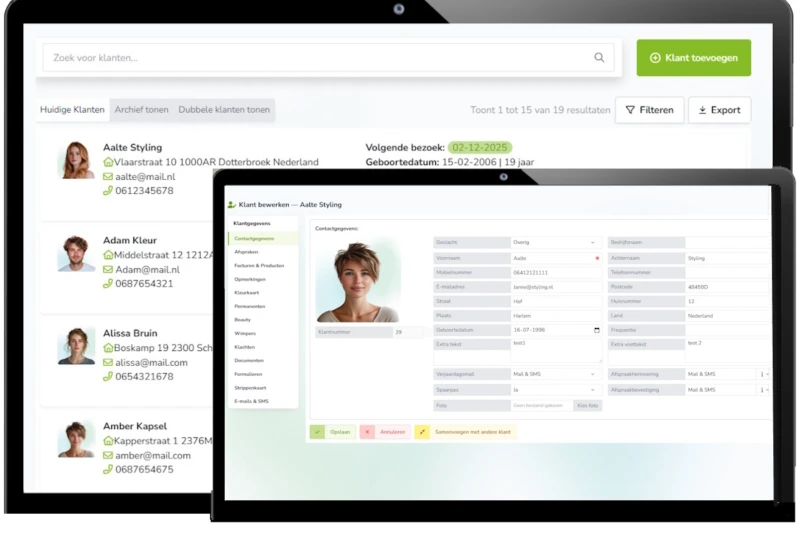Click Aalte Styling's avatar in customer list
This screenshot has height=533, width=800.
point(77,160)
